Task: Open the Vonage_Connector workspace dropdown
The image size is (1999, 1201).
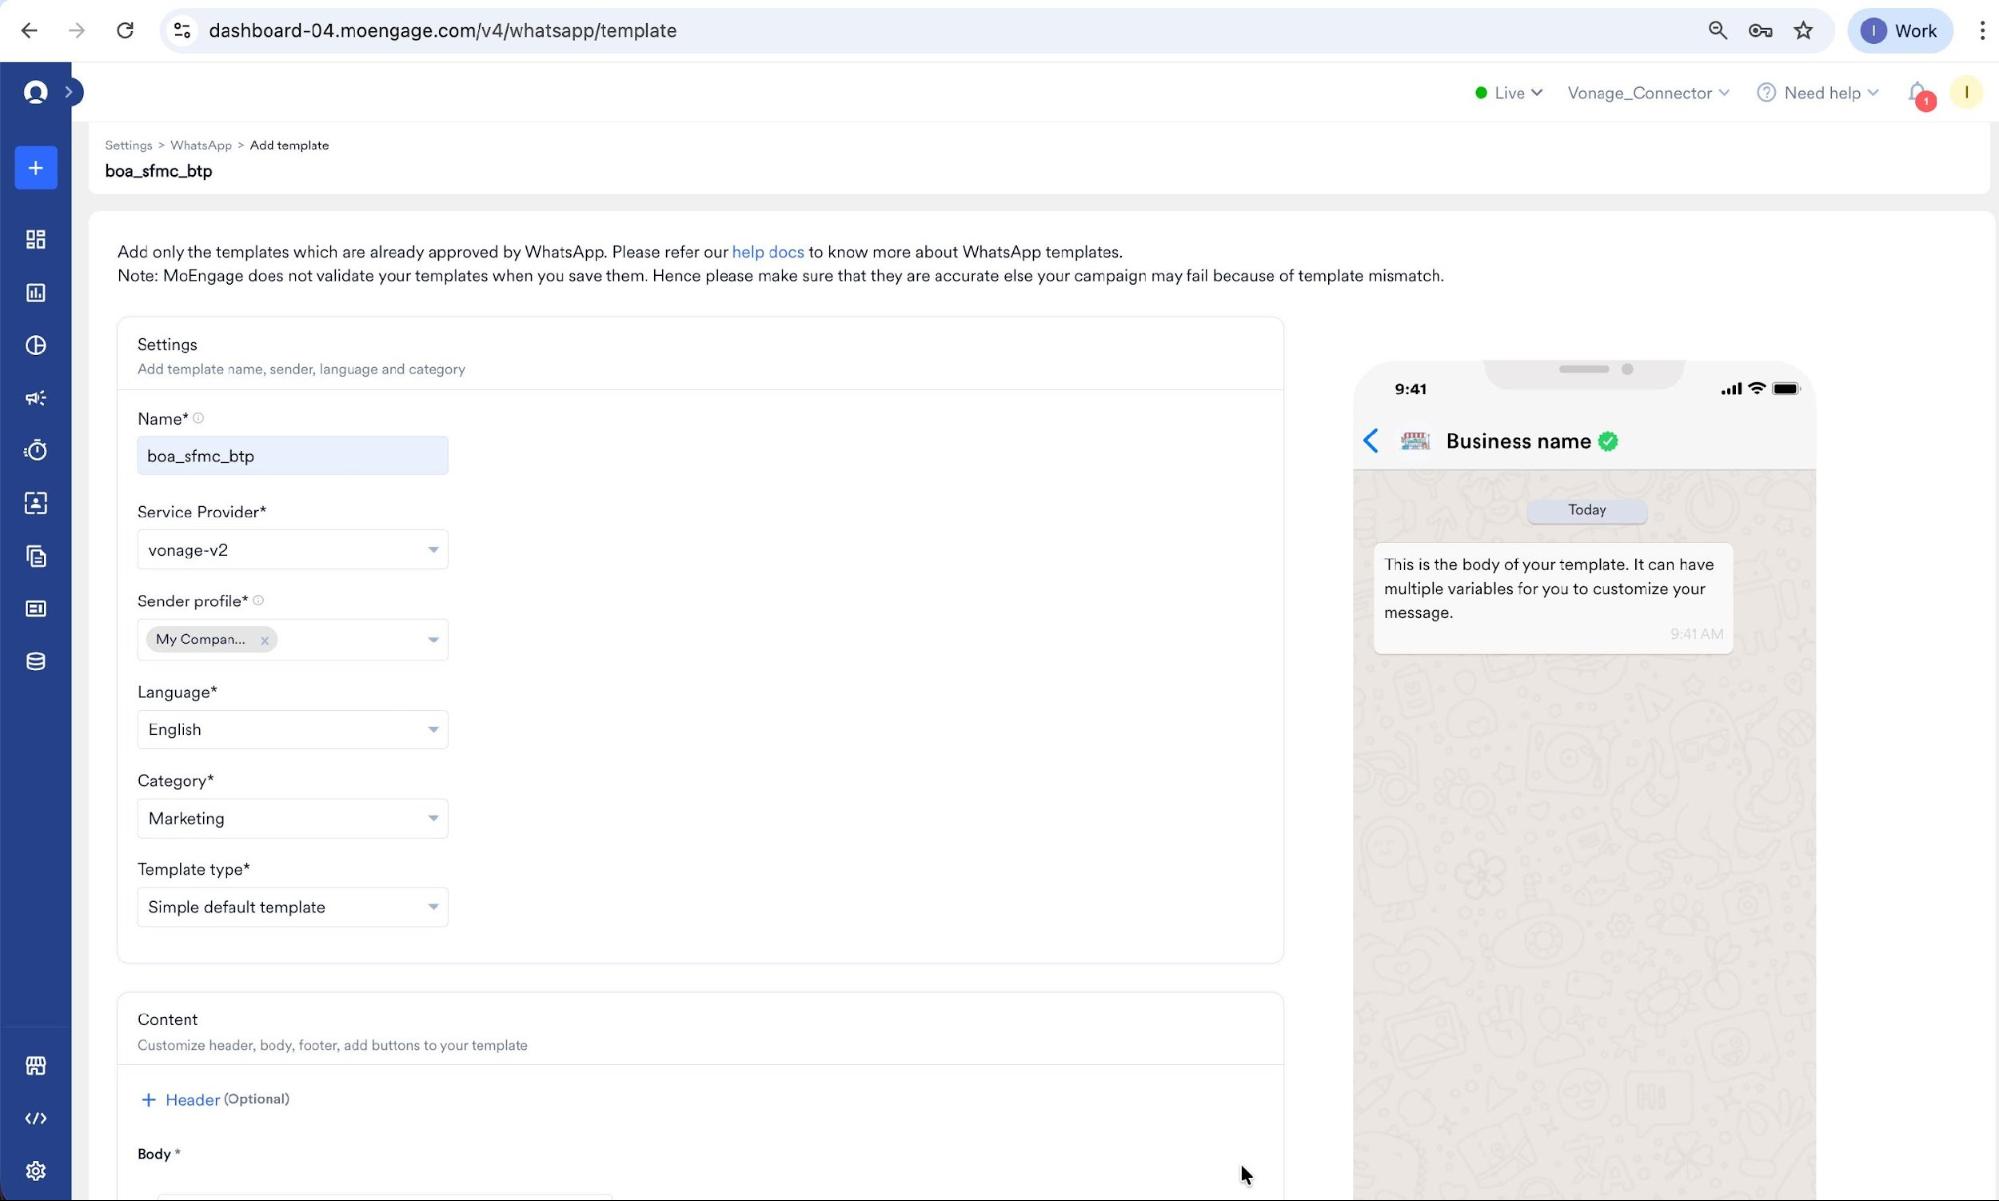Action: point(1648,93)
